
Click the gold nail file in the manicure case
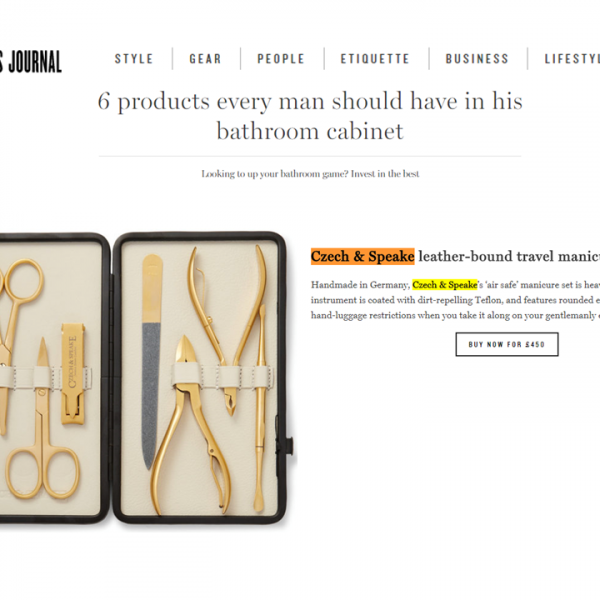[x=152, y=362]
